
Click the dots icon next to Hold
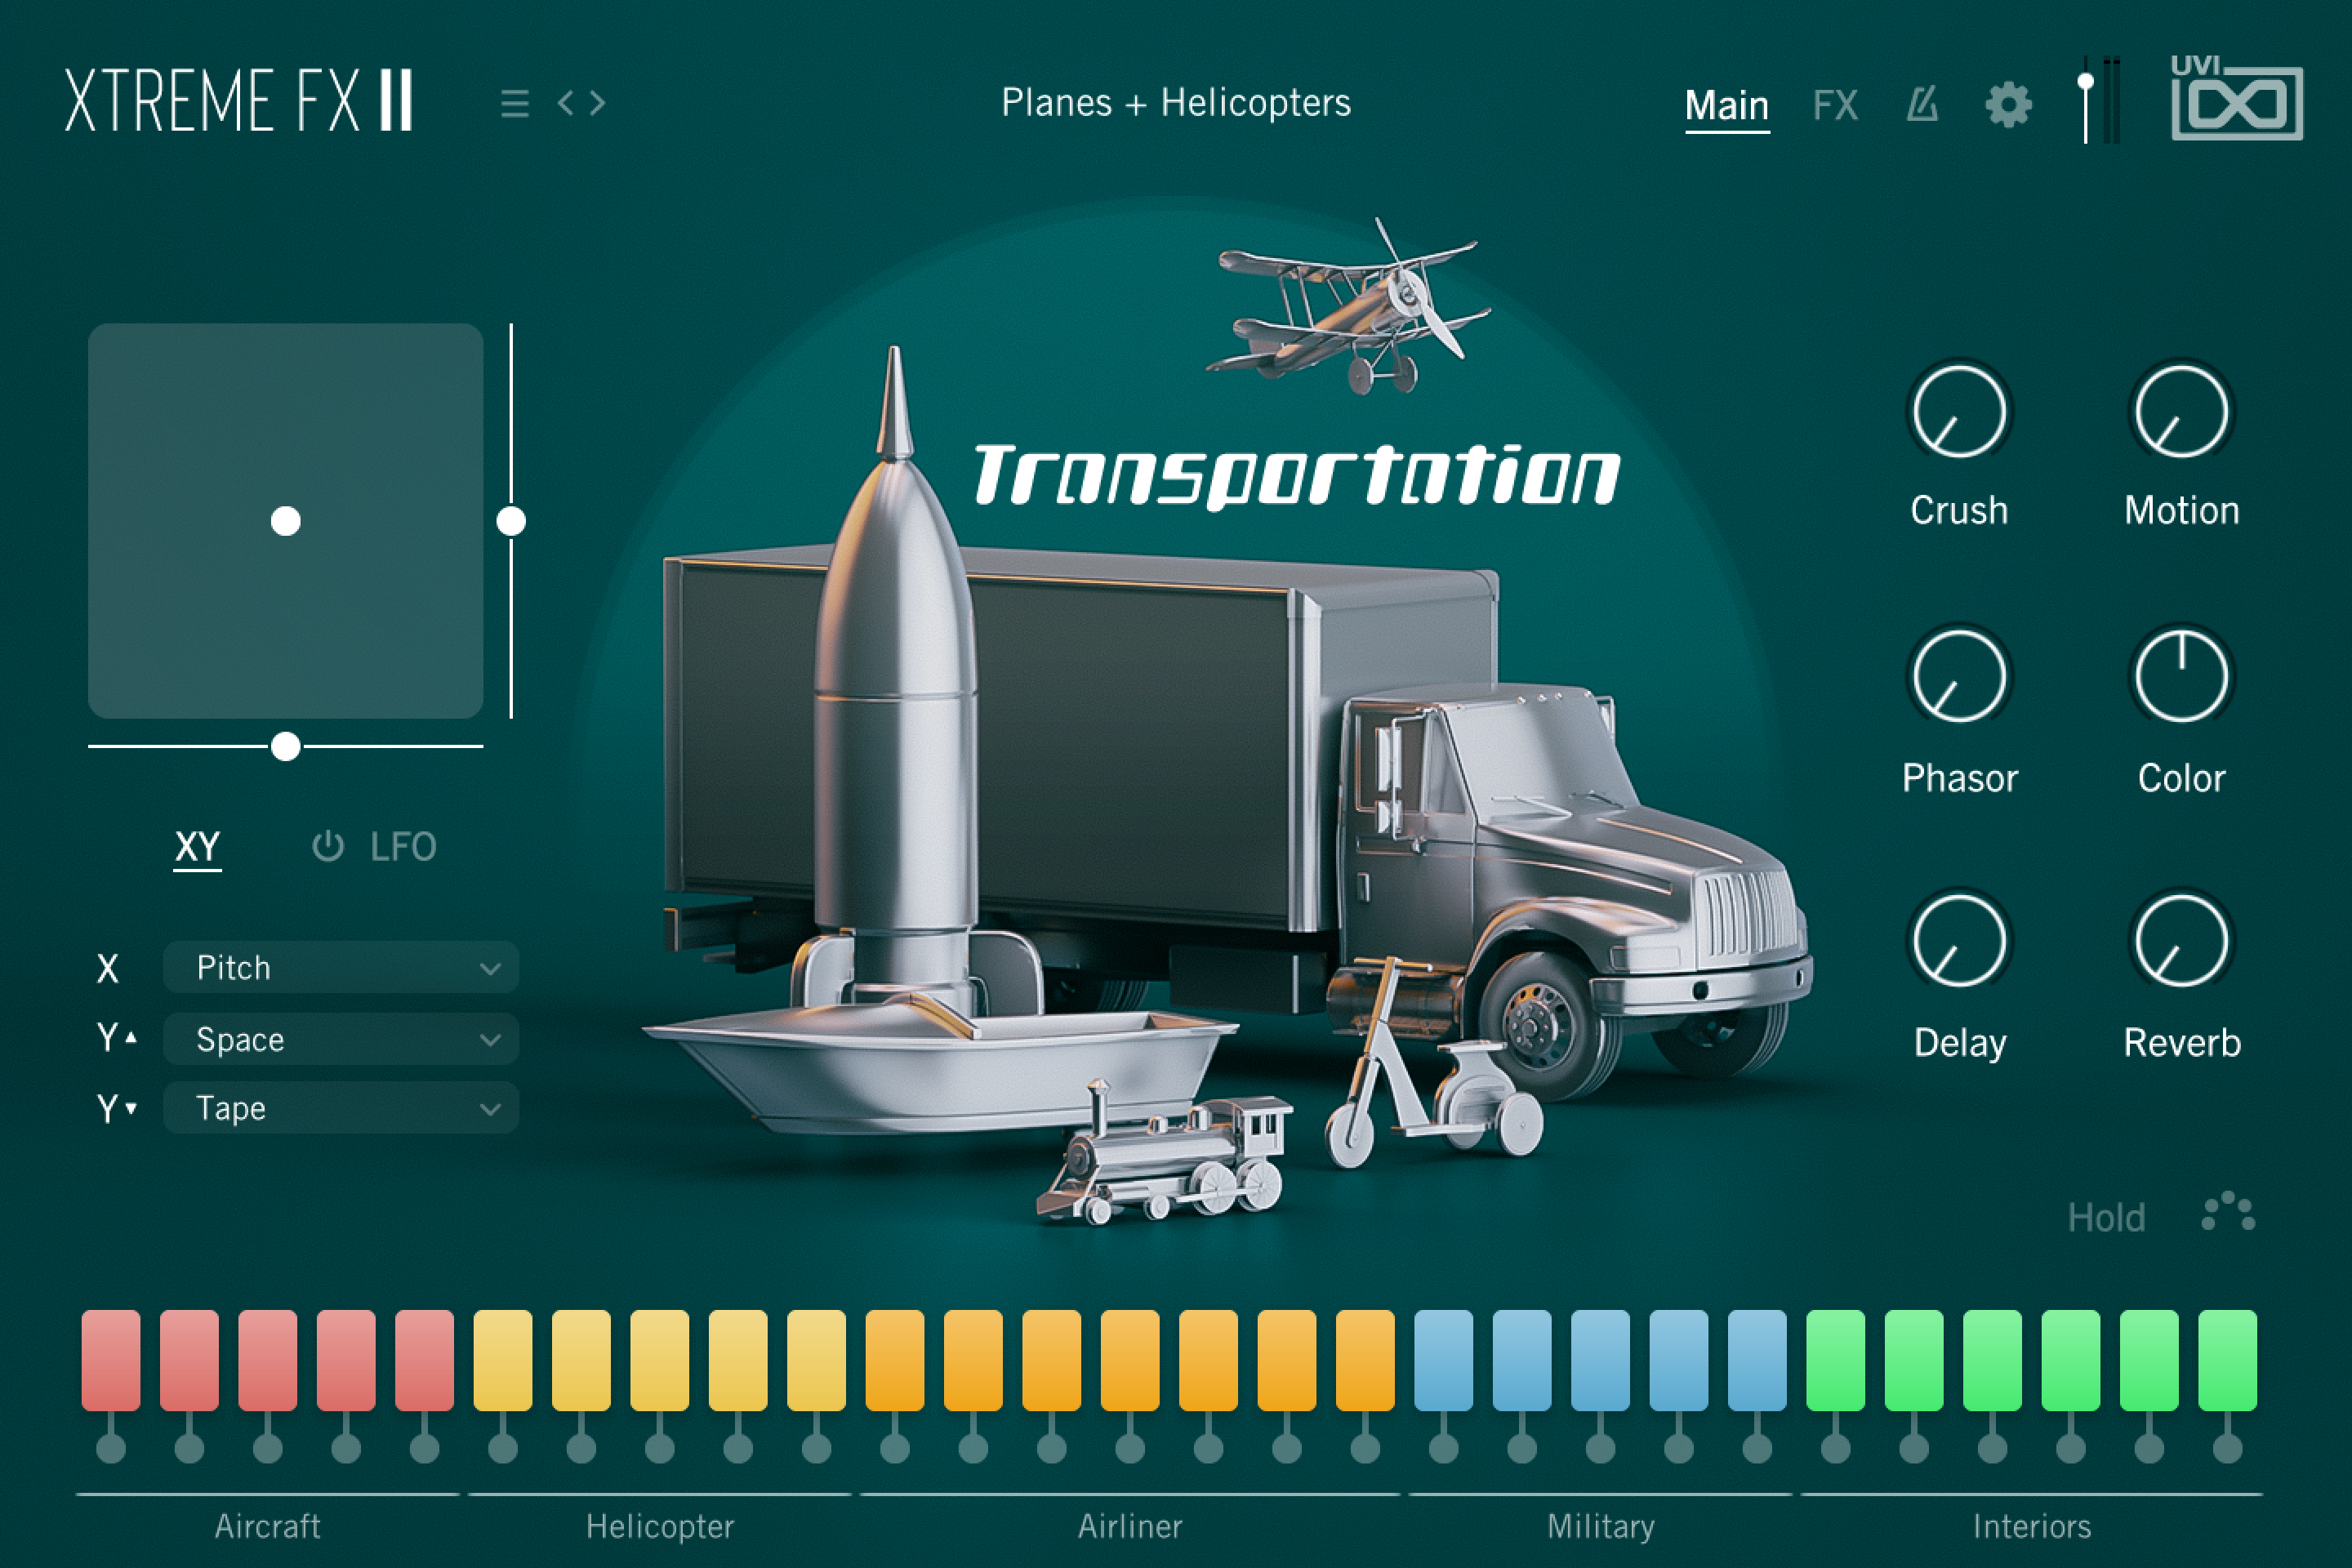(x=2228, y=1211)
